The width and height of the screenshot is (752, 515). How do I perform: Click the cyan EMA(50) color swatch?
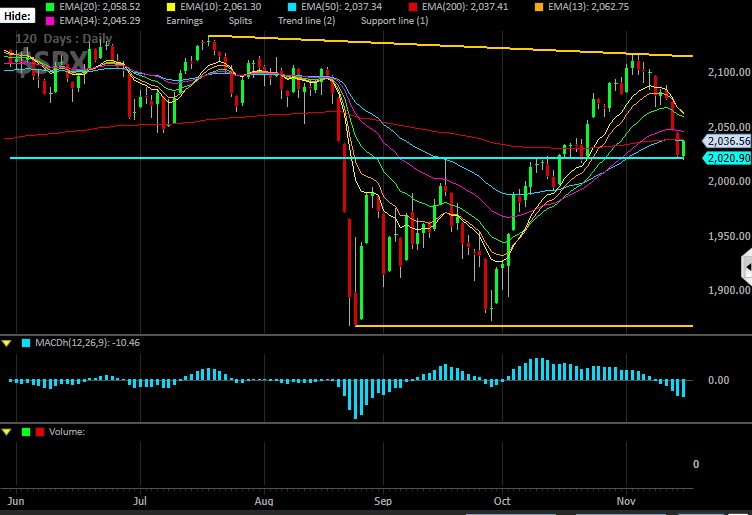292,7
